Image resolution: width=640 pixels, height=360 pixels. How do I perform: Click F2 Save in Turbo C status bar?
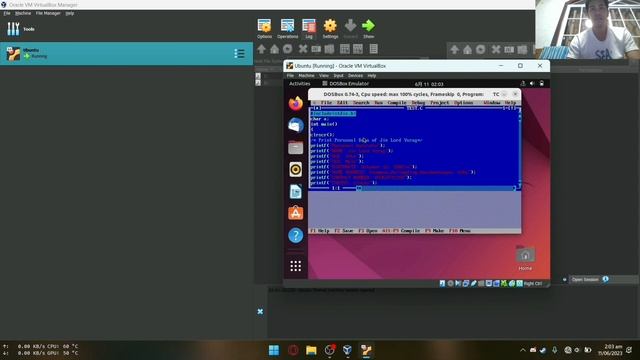click(344, 231)
